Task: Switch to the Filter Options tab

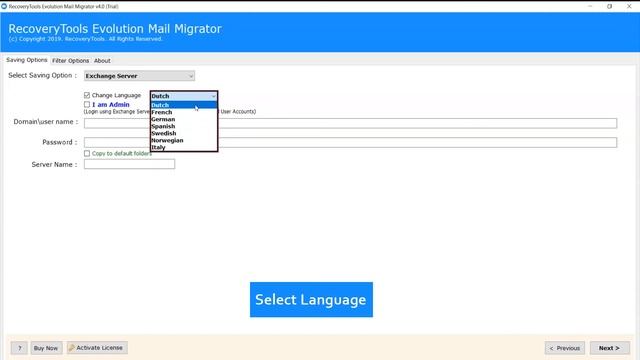Action: [x=70, y=60]
